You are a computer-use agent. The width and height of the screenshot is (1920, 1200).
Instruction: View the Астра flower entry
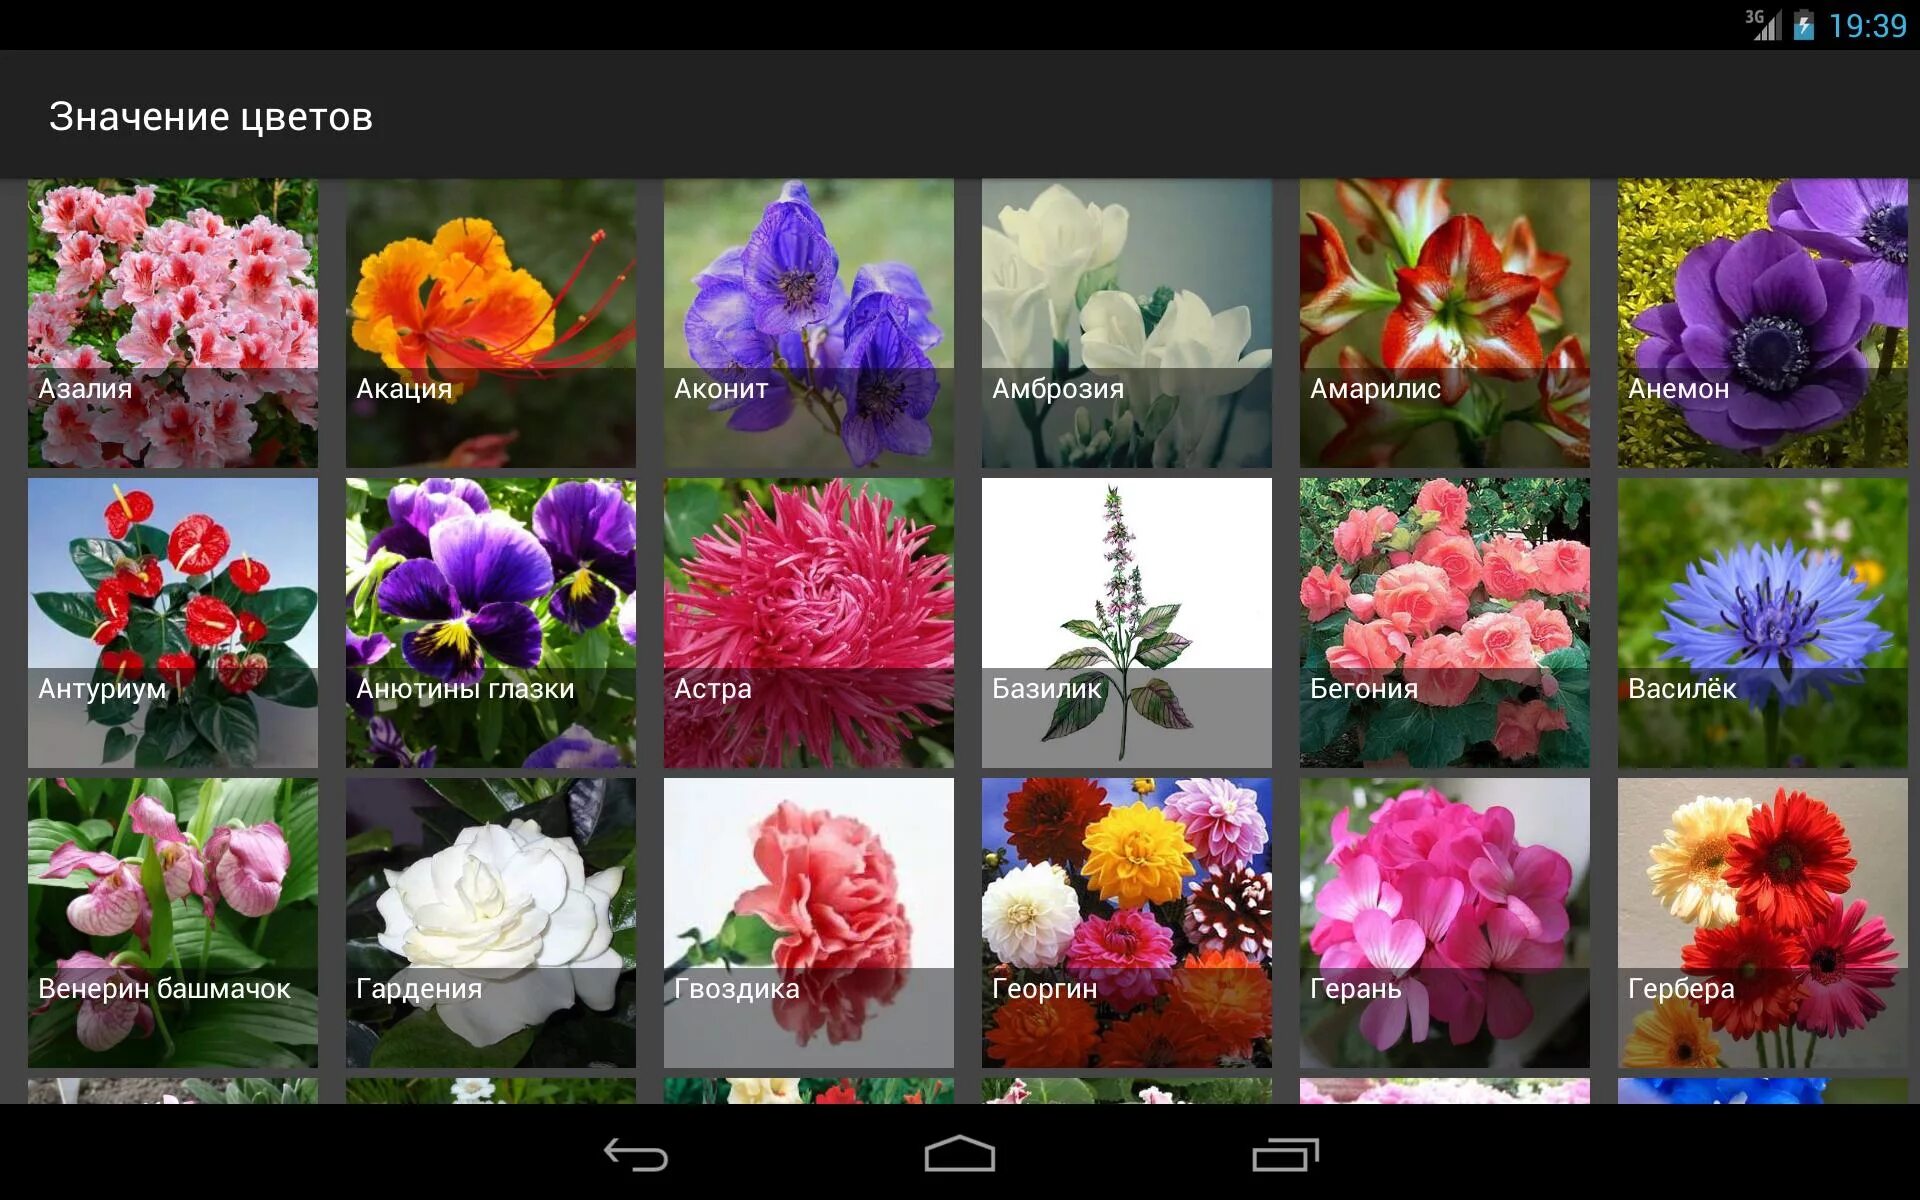coord(809,623)
